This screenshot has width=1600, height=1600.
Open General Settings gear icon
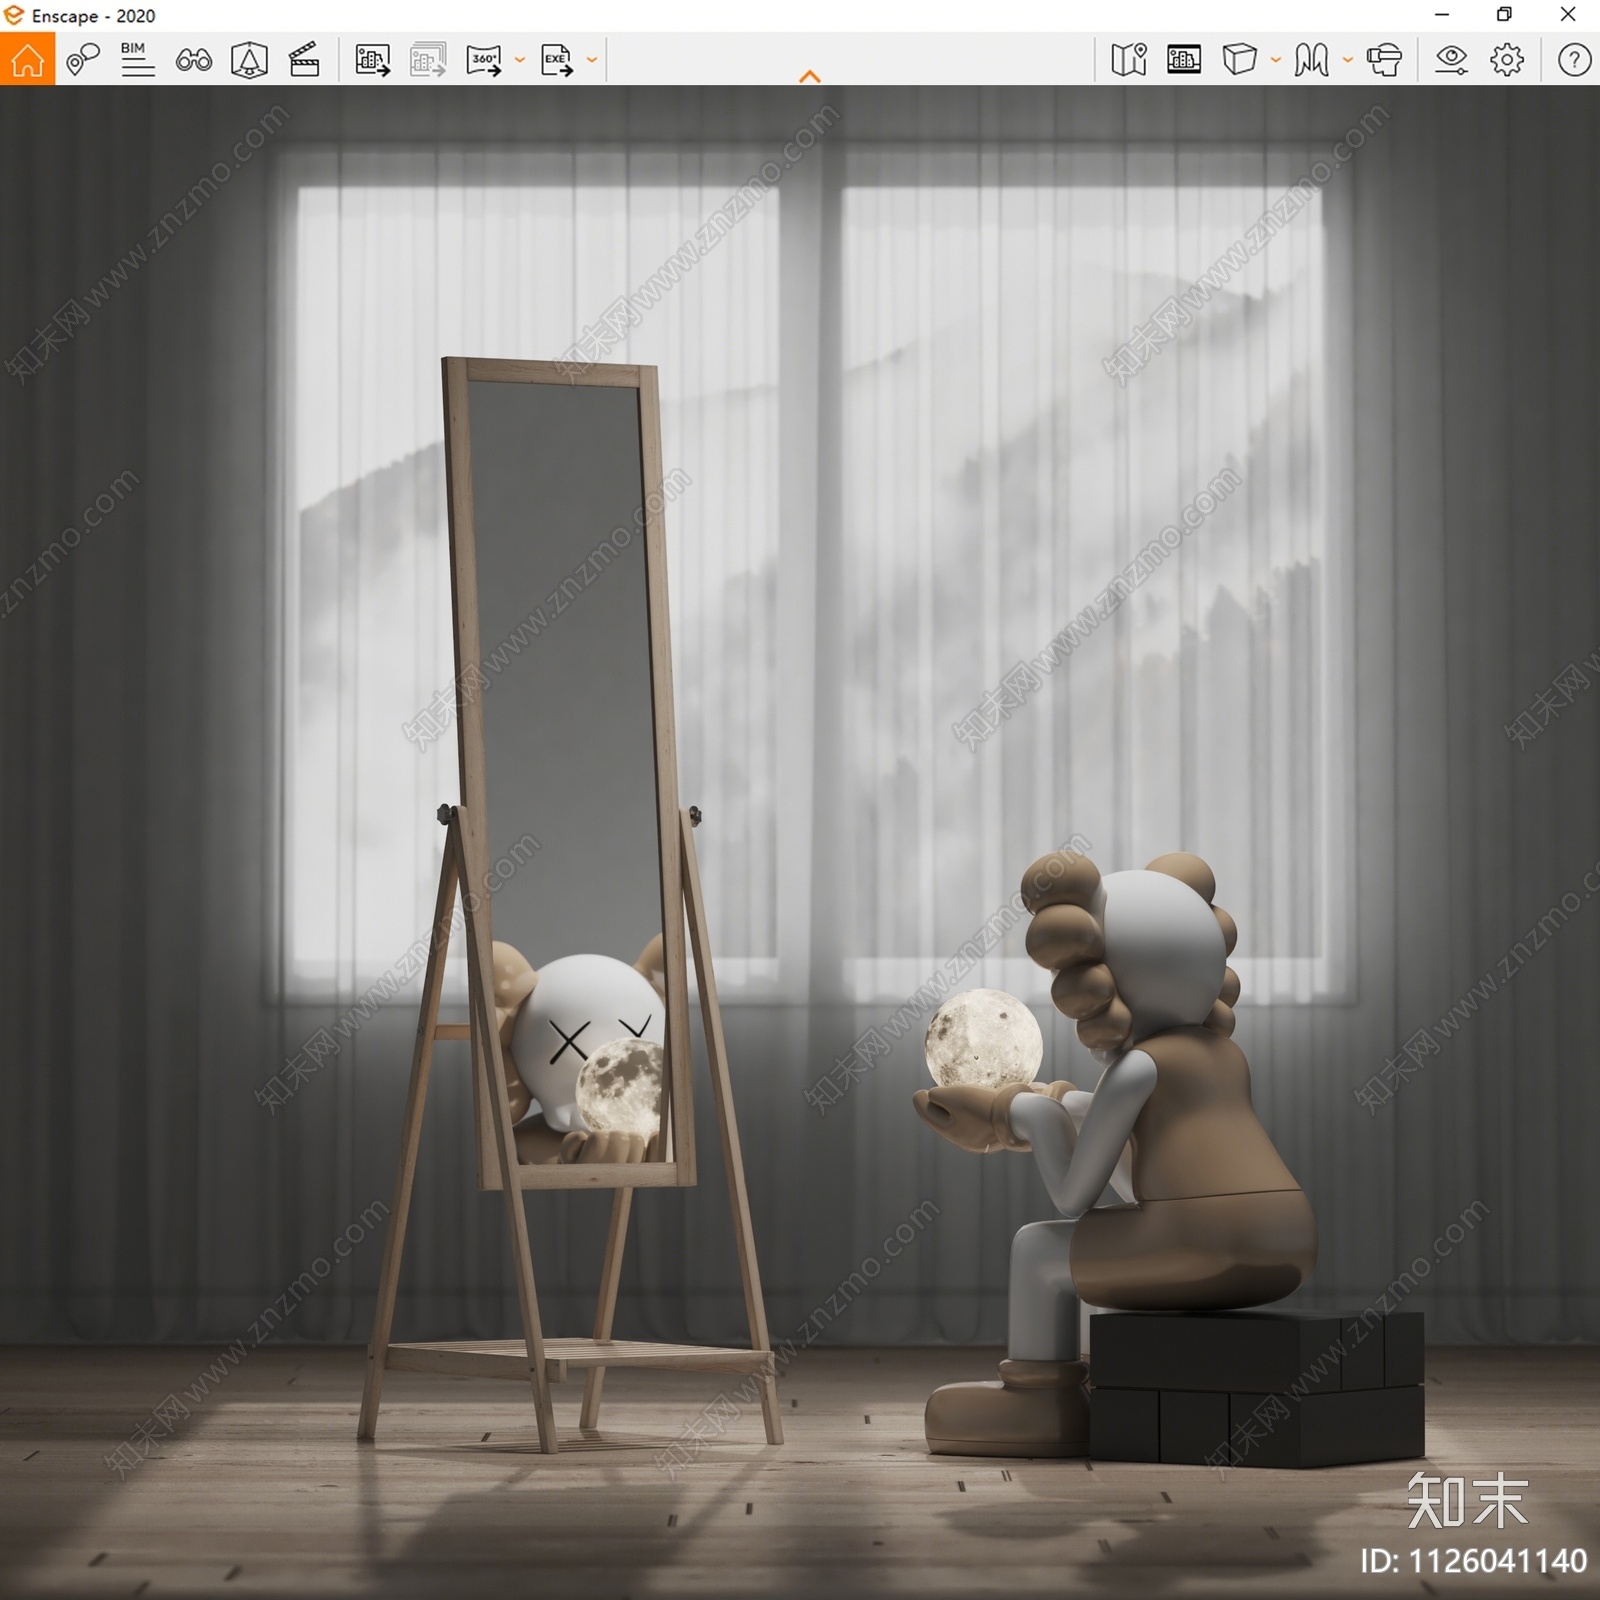click(x=1507, y=60)
